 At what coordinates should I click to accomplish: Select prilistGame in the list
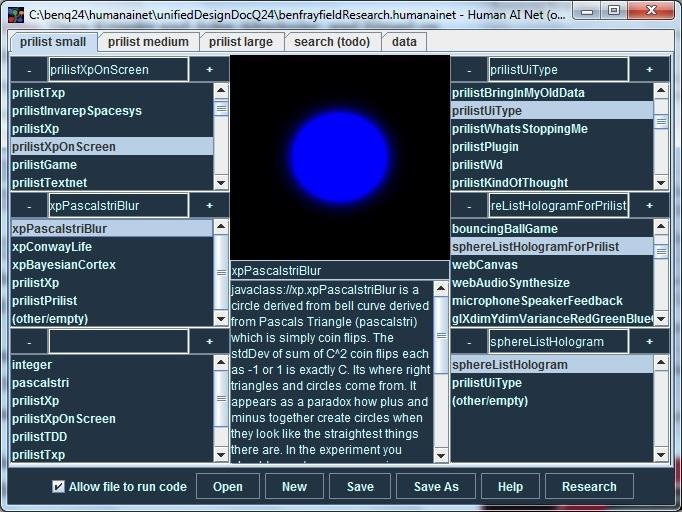pyautogui.click(x=112, y=165)
